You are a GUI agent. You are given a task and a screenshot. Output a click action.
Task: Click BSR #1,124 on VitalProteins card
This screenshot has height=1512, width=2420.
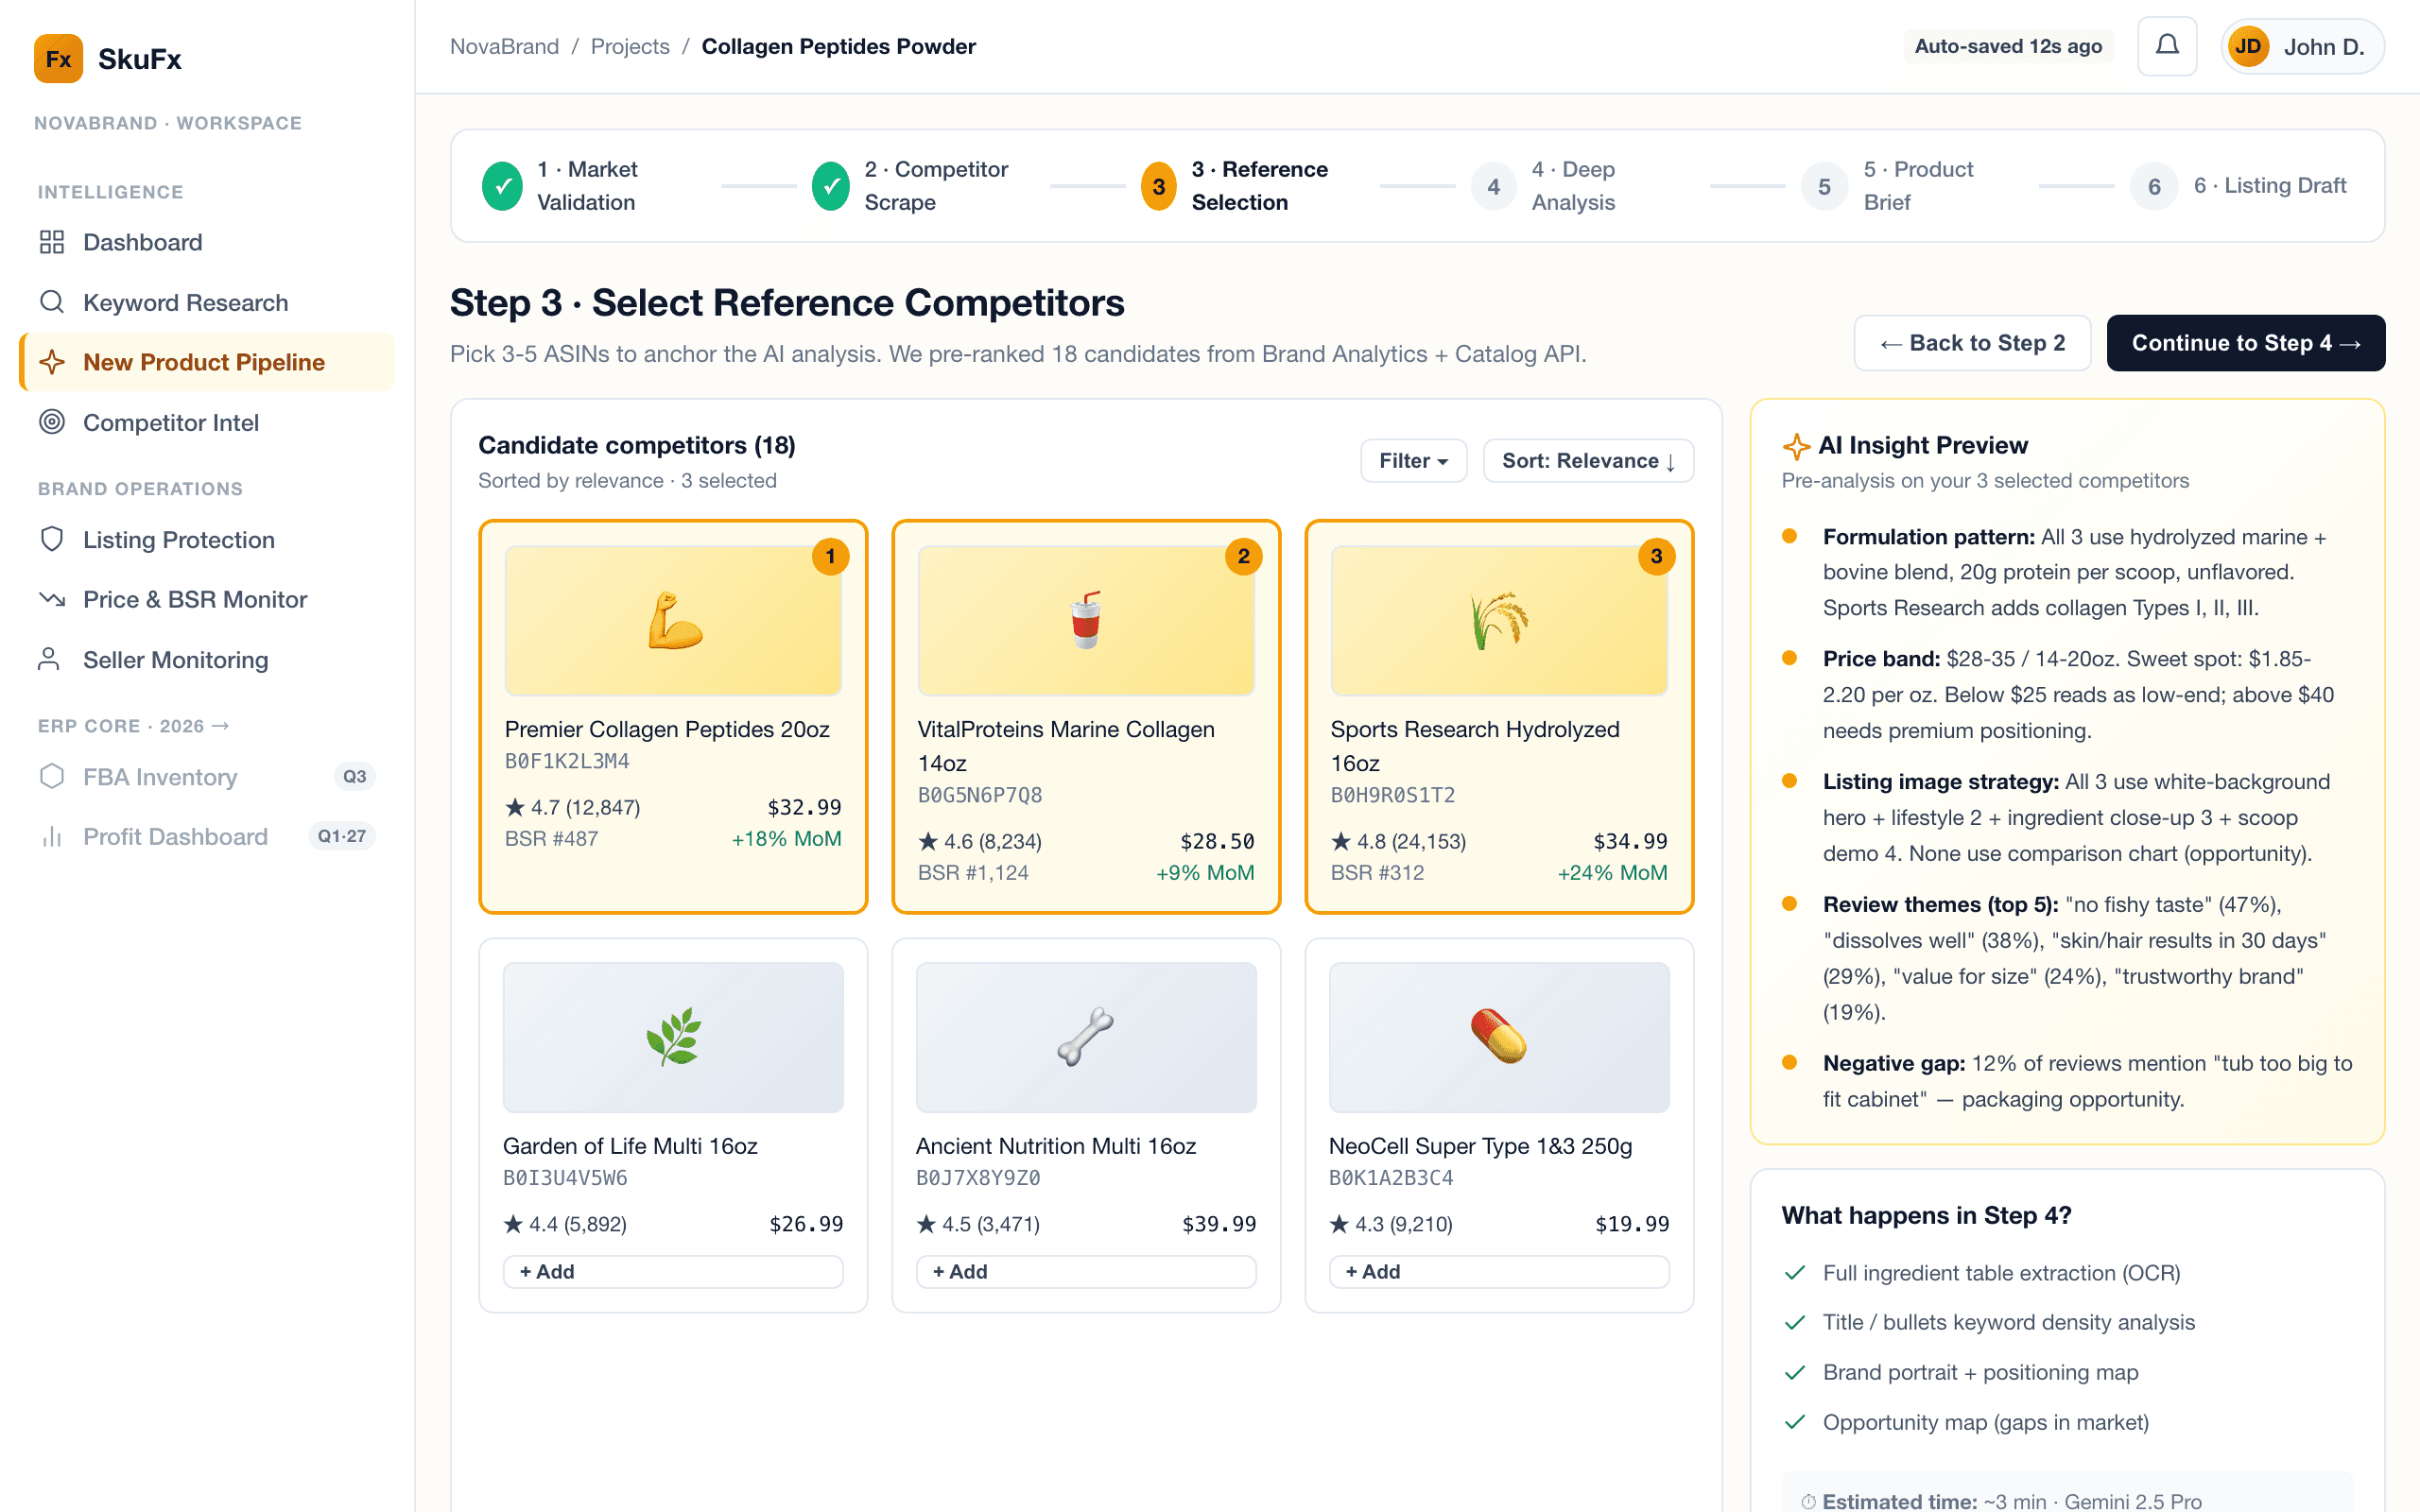coord(972,872)
